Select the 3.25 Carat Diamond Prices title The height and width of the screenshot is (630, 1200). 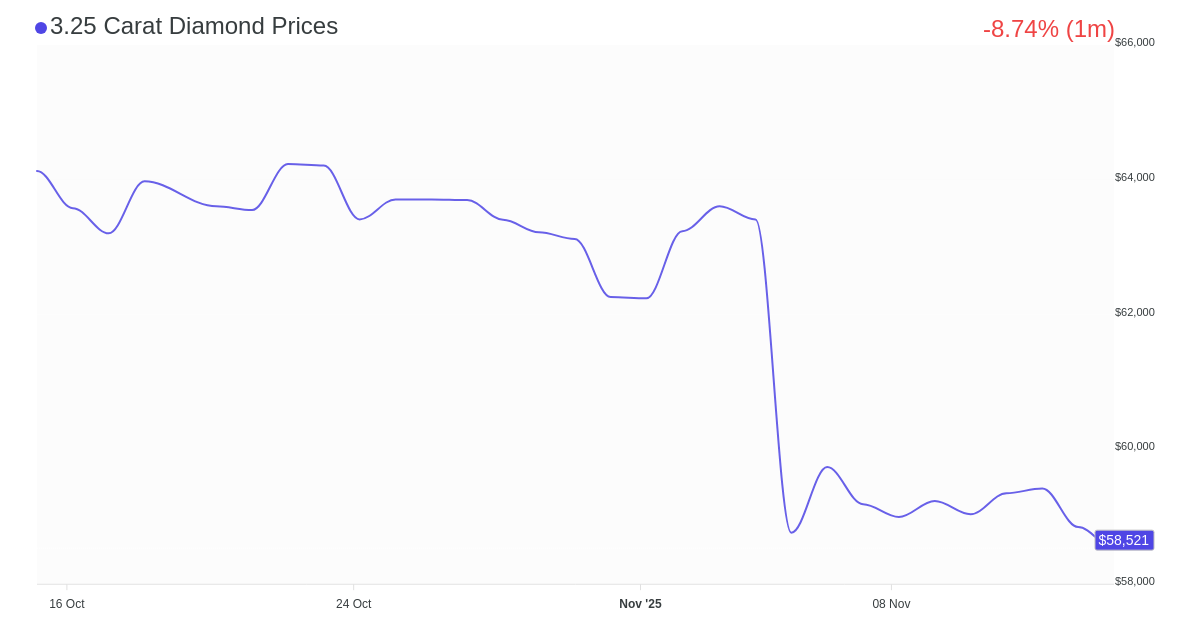[x=194, y=26]
